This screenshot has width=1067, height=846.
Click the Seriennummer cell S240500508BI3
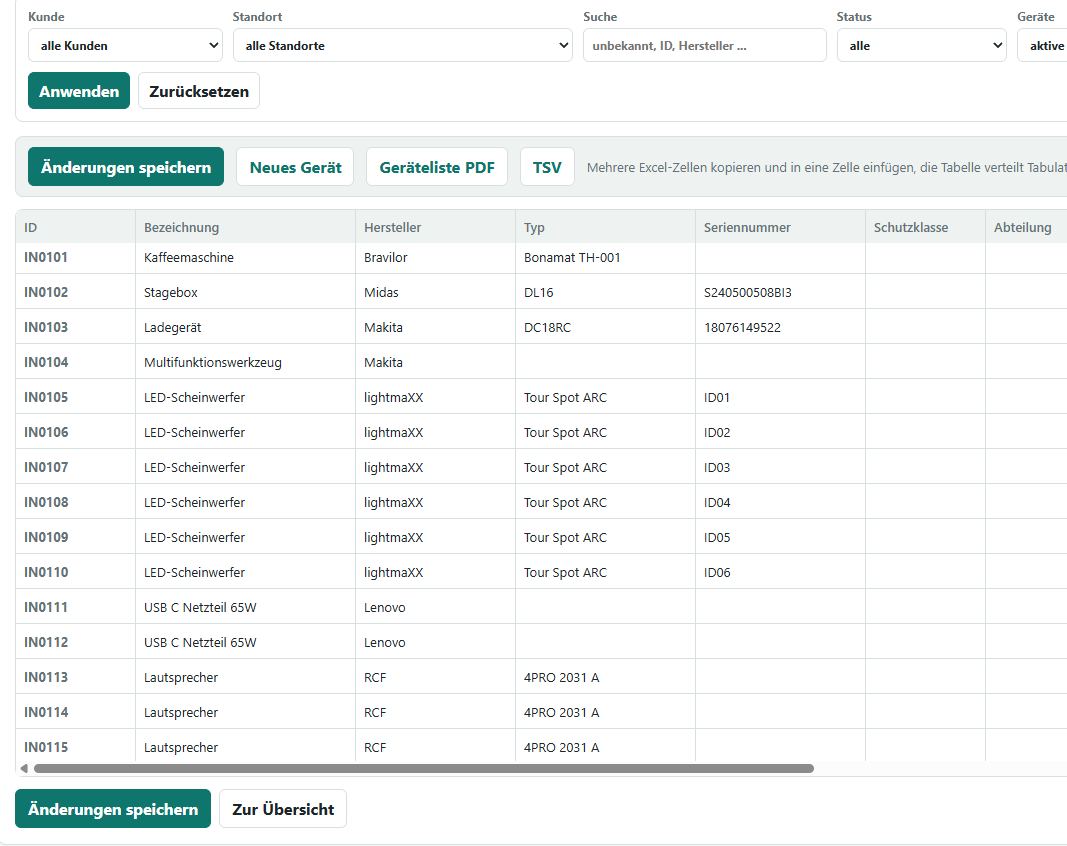pos(780,292)
